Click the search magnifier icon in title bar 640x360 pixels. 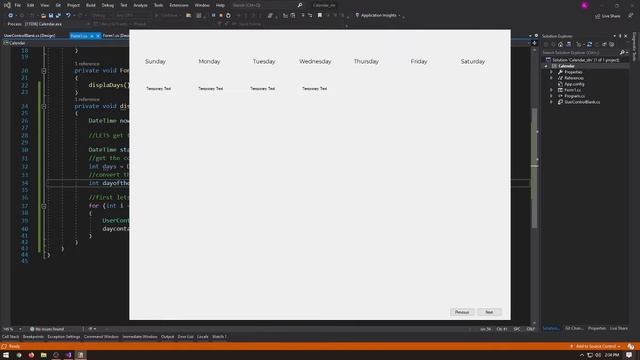[x=300, y=5]
